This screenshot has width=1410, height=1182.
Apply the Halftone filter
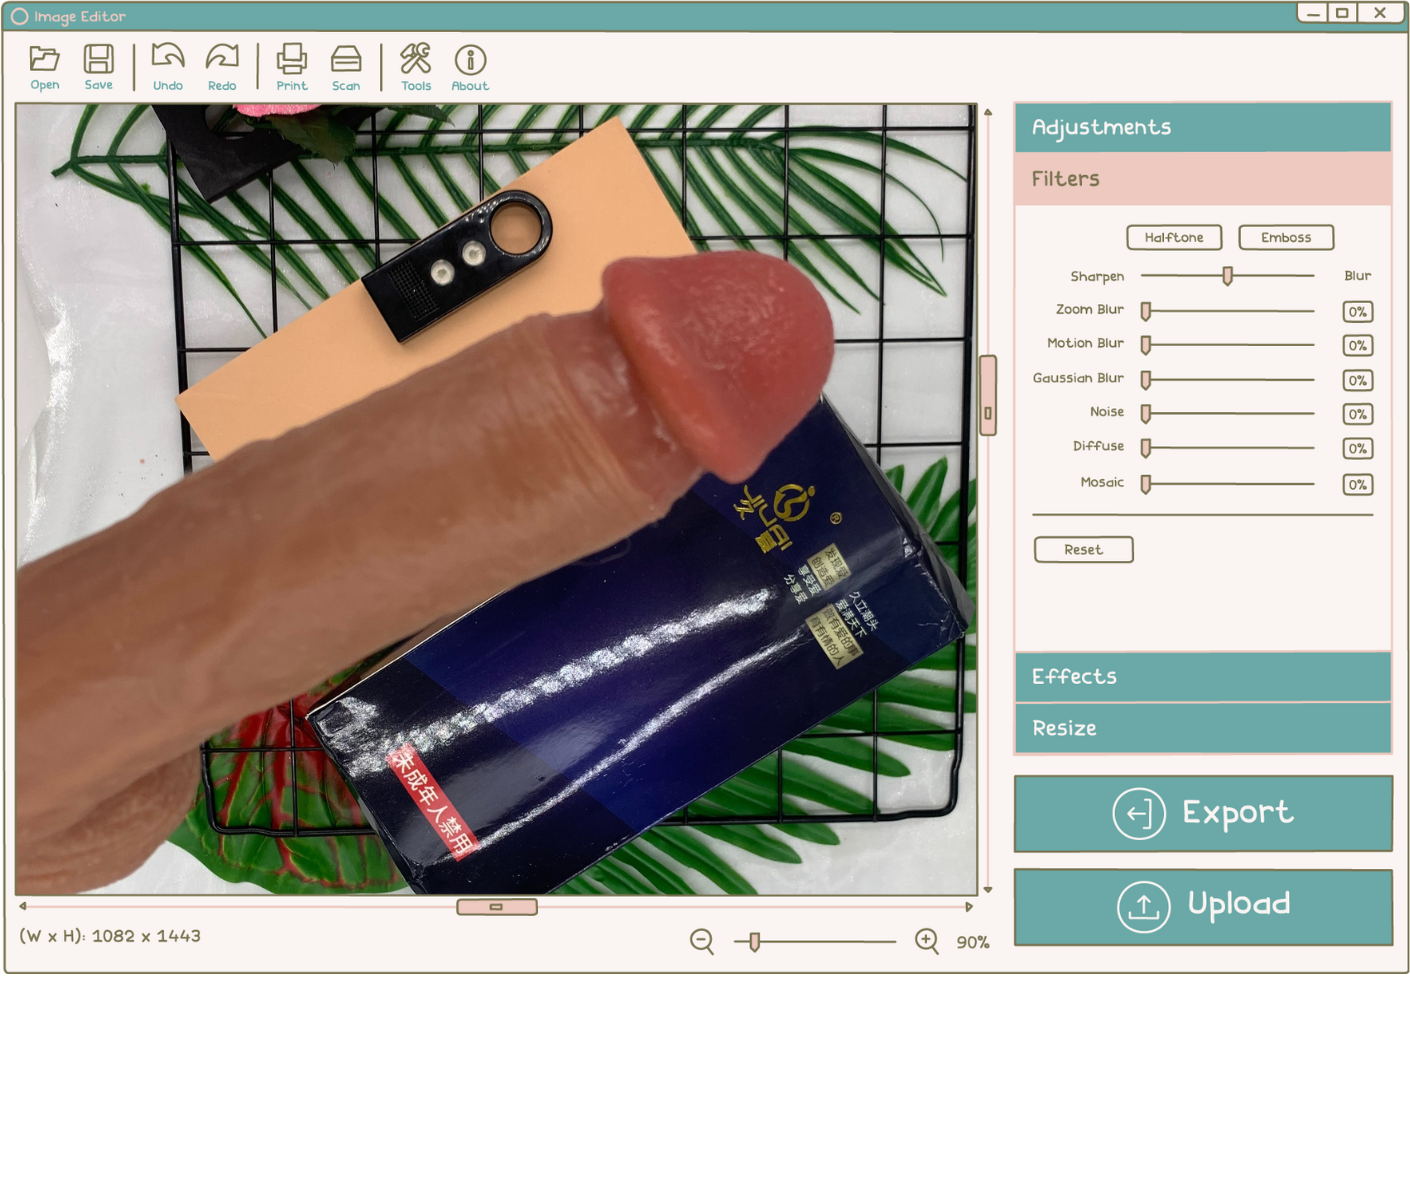tap(1174, 237)
